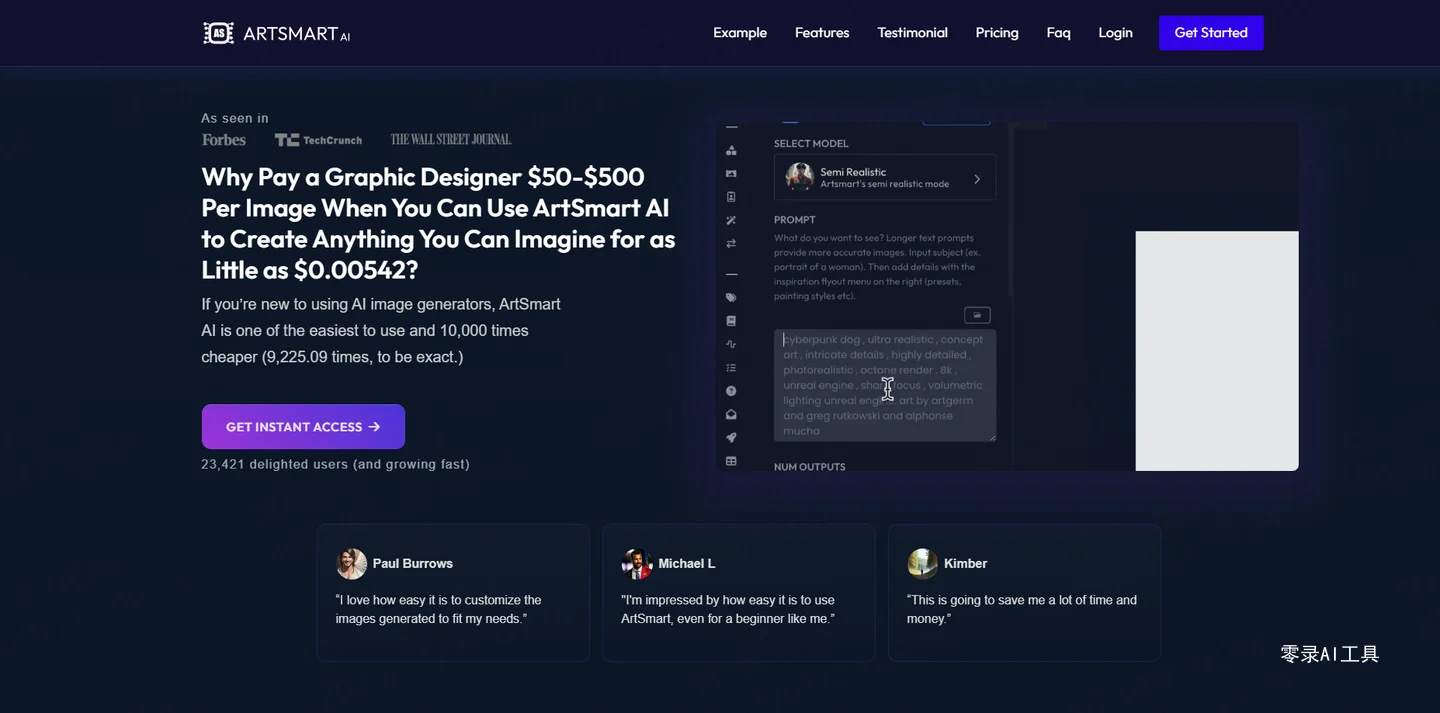This screenshot has width=1440, height=713.
Task: Click the cyberpunk dog prompt text area
Action: [885, 385]
